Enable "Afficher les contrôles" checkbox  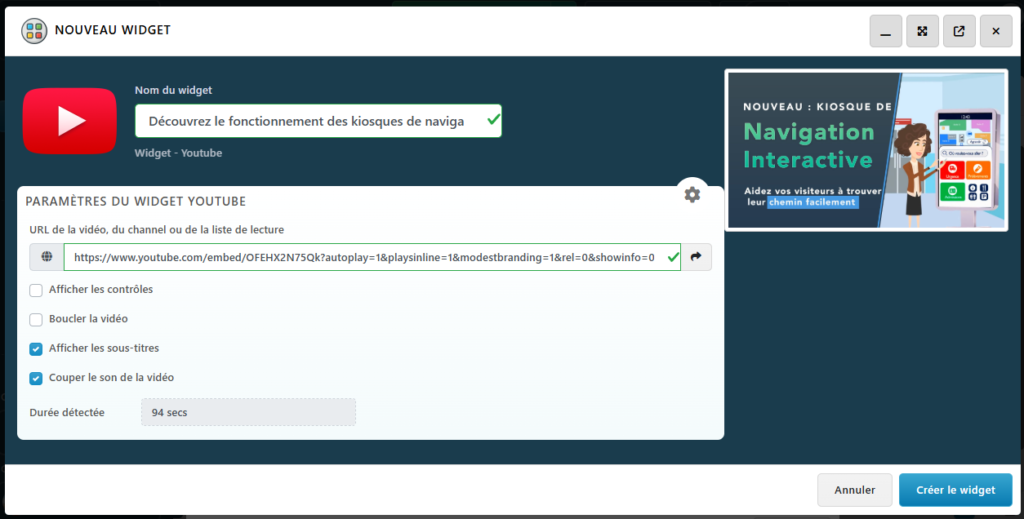(x=36, y=290)
